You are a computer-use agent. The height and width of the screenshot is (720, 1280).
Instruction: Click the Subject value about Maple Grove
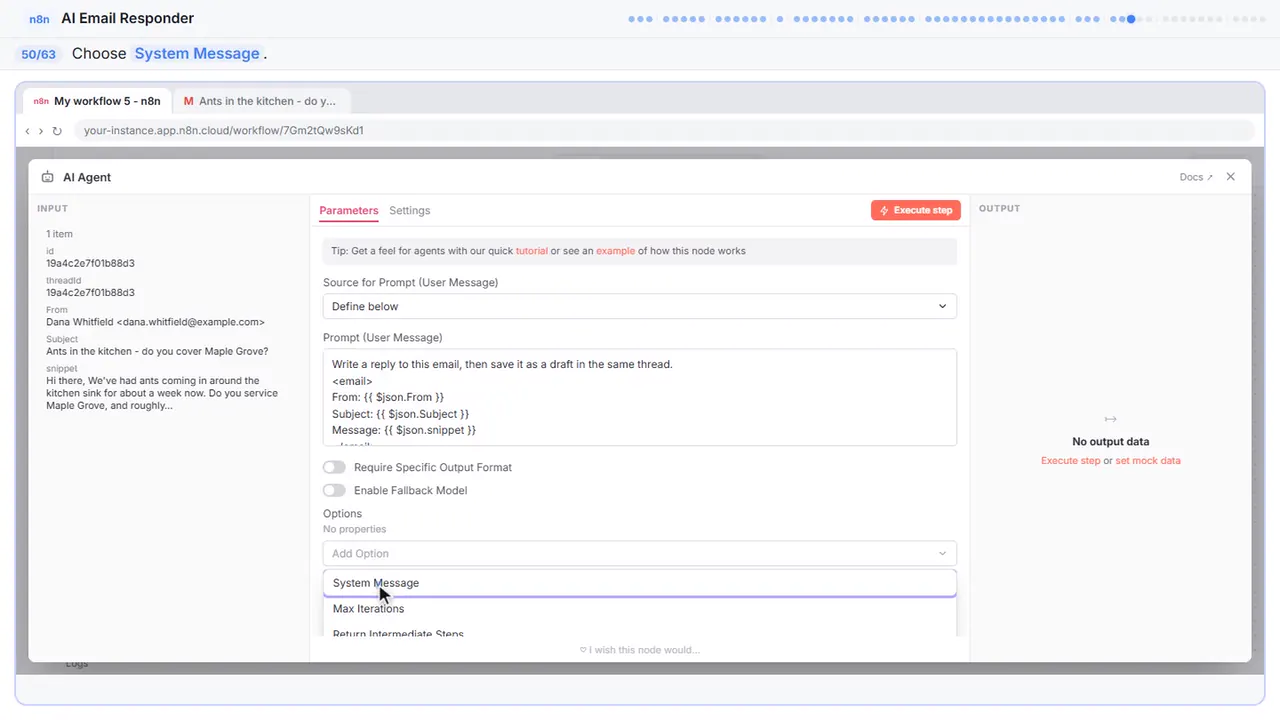[x=157, y=351]
